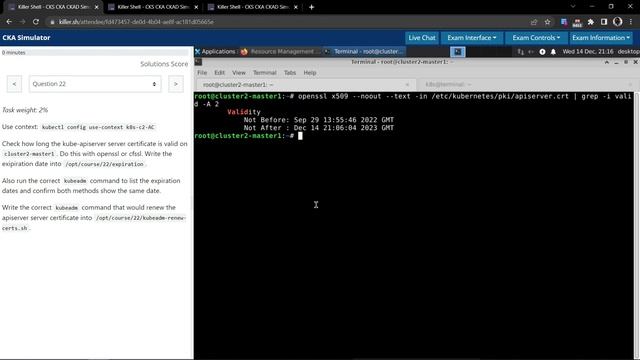Viewport: 640px width, 360px height.
Task: Open the Terminal menu in menubar
Action: 264,73
